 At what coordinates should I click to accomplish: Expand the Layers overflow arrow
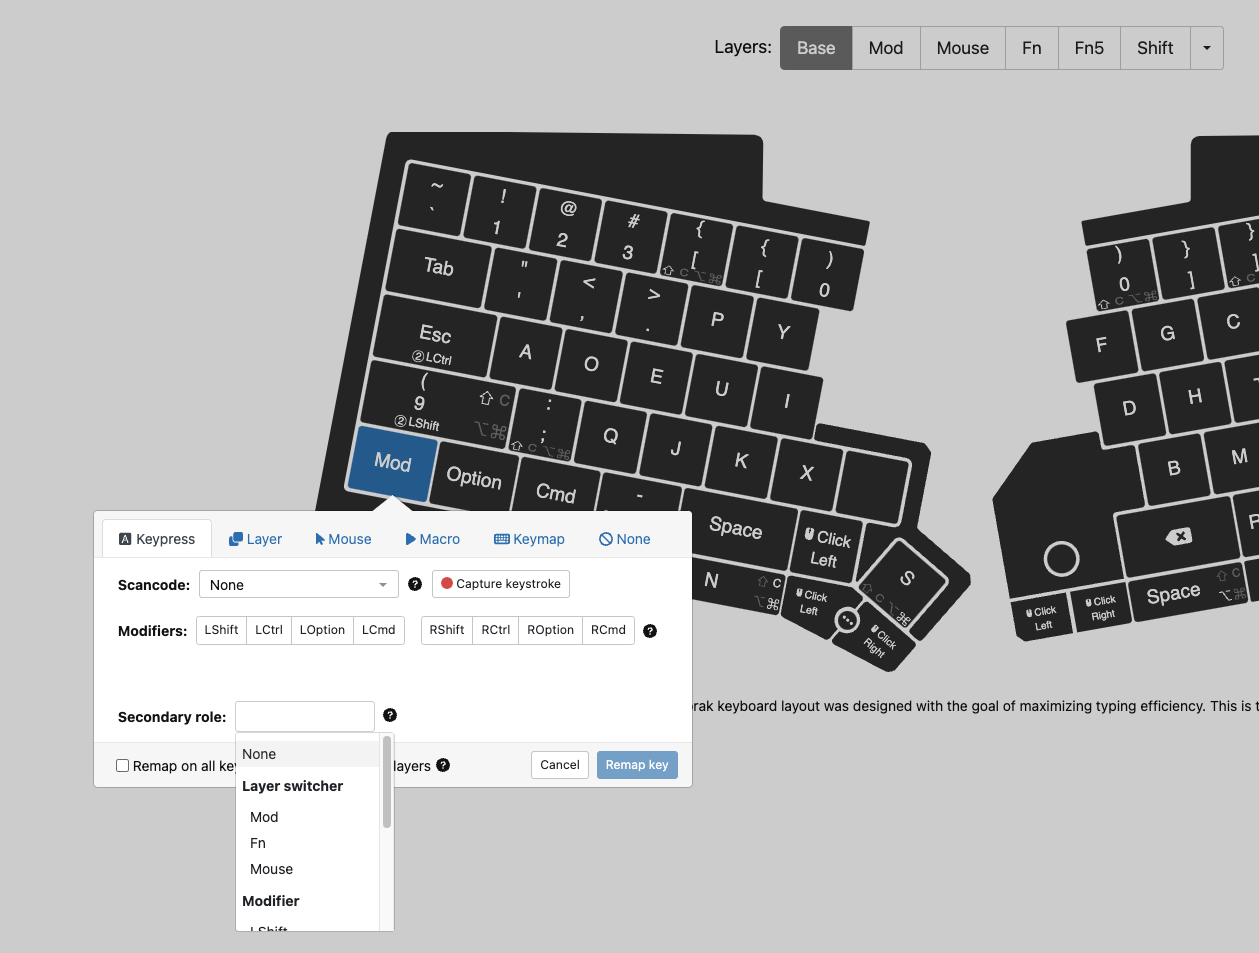click(1207, 47)
